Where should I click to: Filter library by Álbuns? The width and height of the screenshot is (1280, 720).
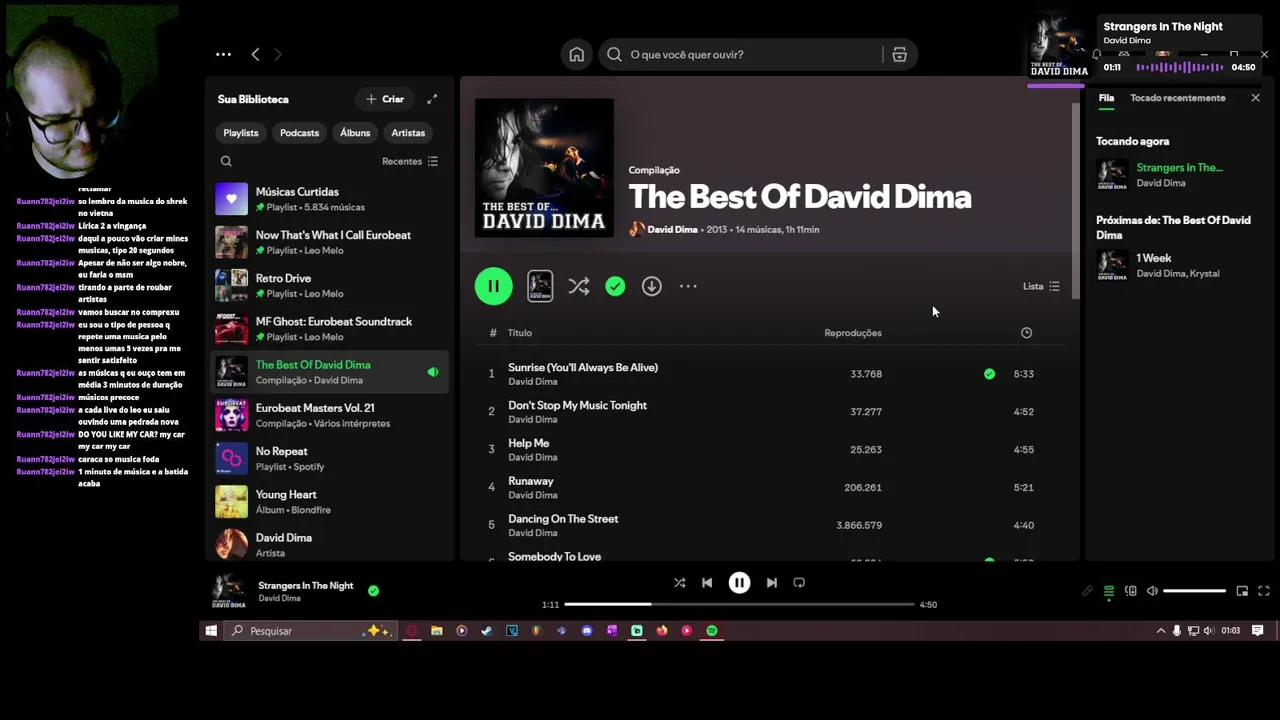coord(355,133)
